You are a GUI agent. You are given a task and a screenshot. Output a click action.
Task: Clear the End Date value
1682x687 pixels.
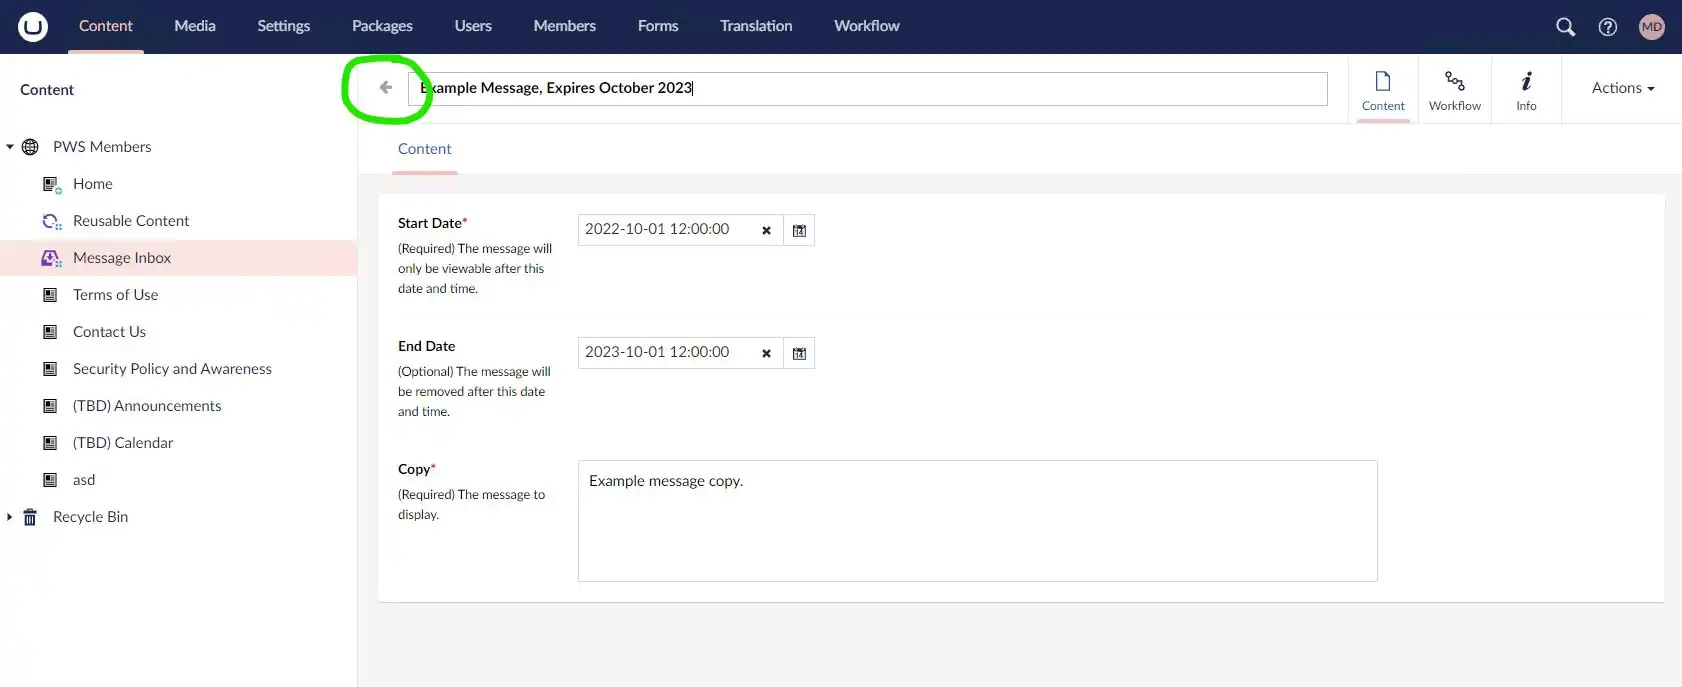(x=766, y=353)
